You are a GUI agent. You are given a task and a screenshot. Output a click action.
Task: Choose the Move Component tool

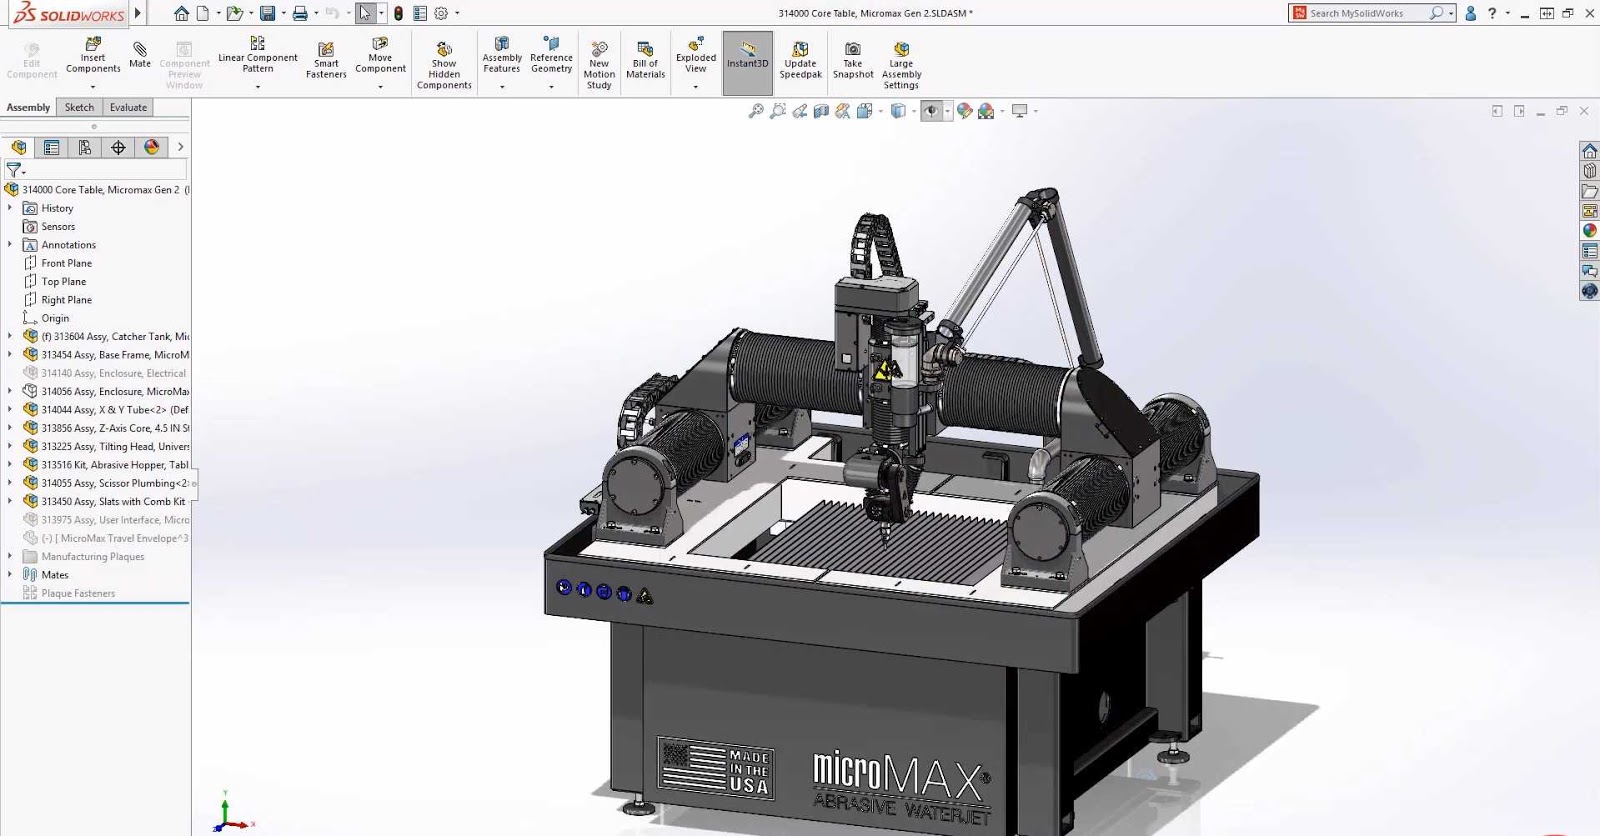coord(380,56)
